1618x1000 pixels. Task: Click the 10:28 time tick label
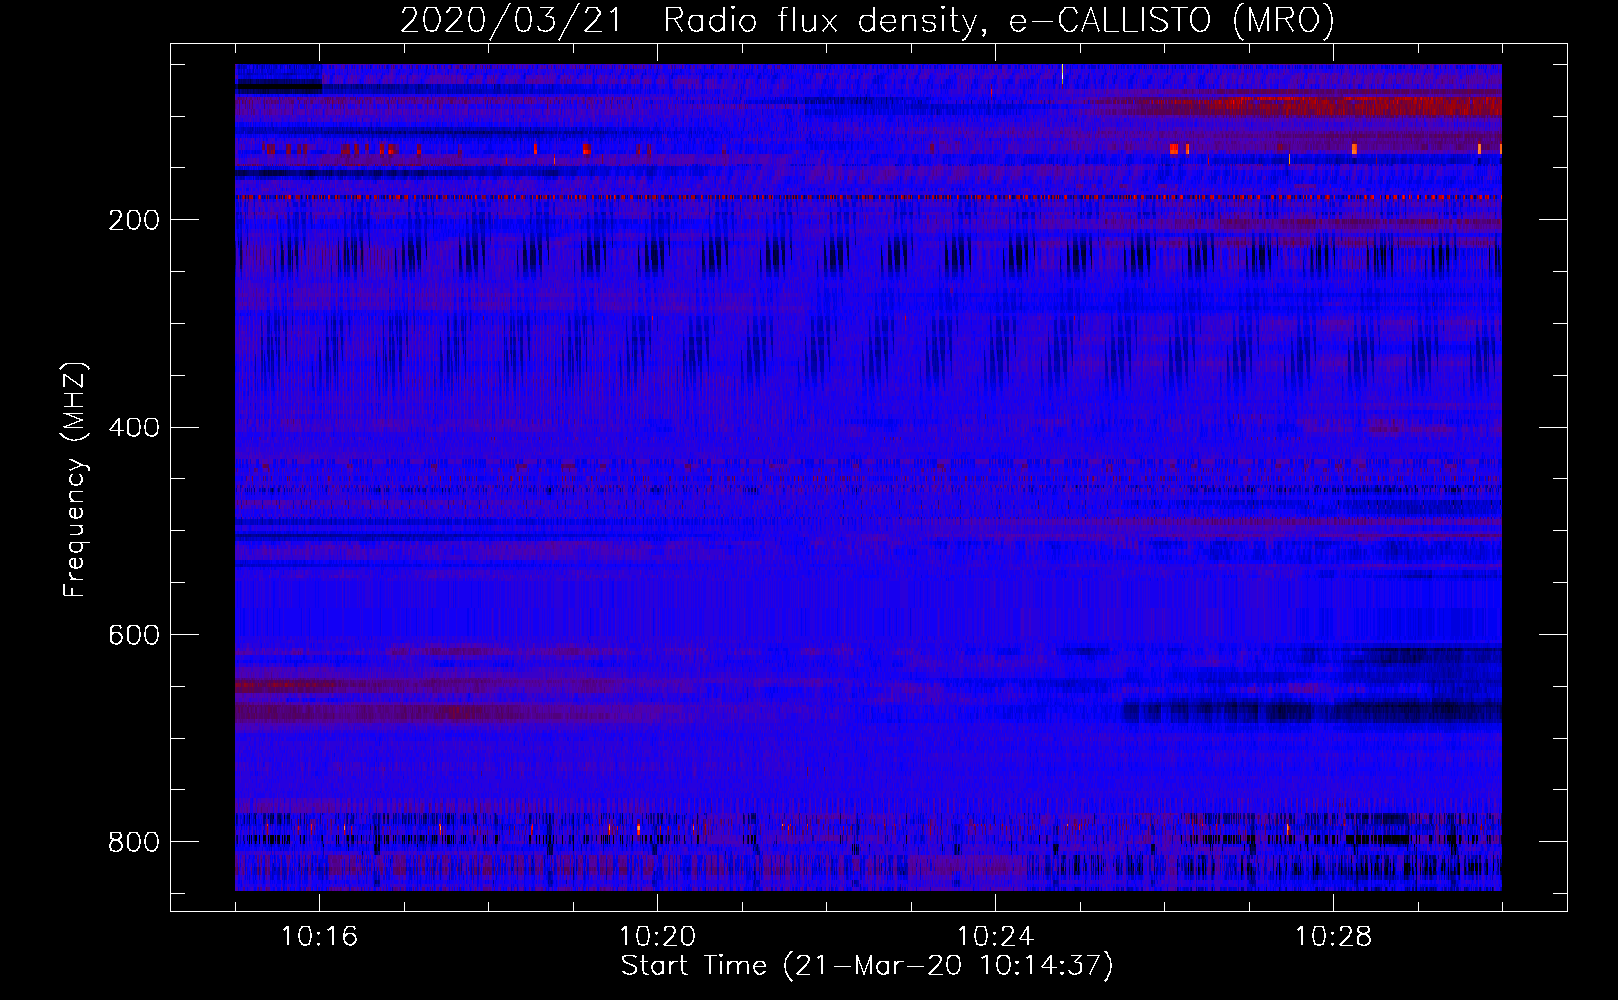(x=1333, y=937)
